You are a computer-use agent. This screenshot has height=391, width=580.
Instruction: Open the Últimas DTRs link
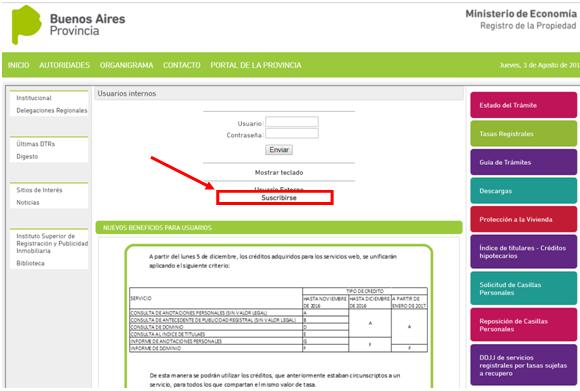point(36,144)
